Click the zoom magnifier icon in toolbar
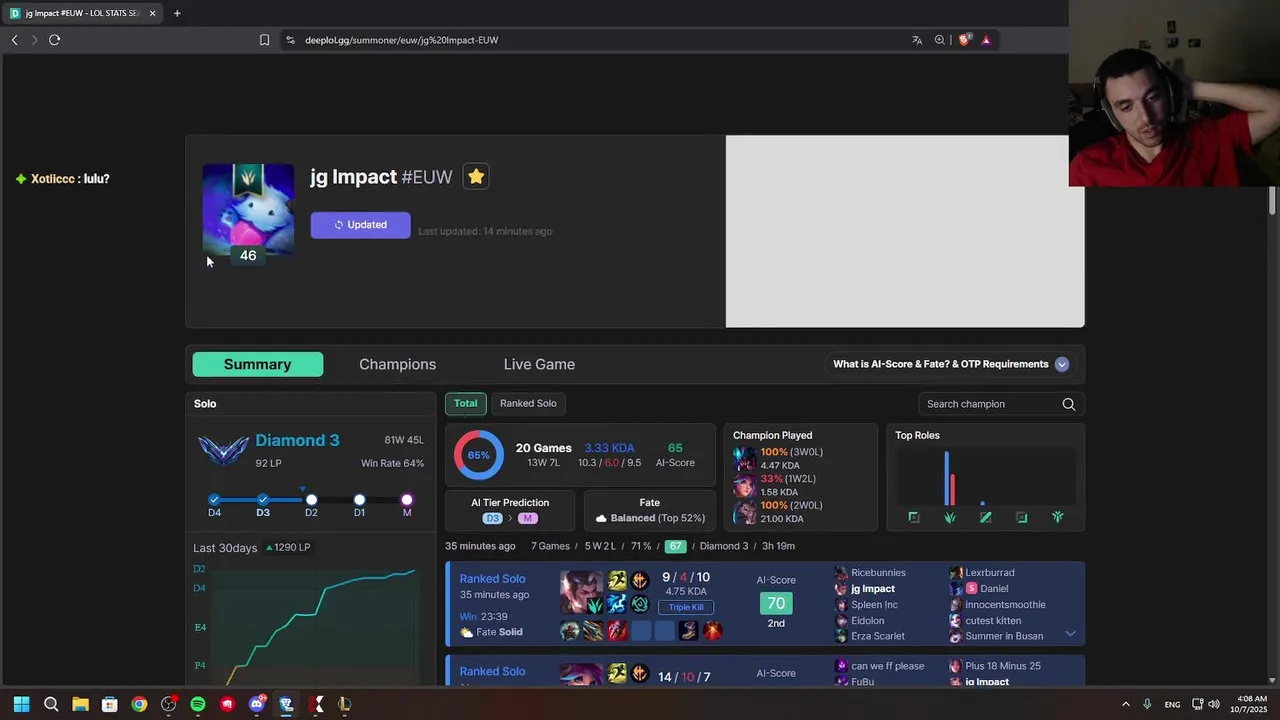 tap(940, 40)
